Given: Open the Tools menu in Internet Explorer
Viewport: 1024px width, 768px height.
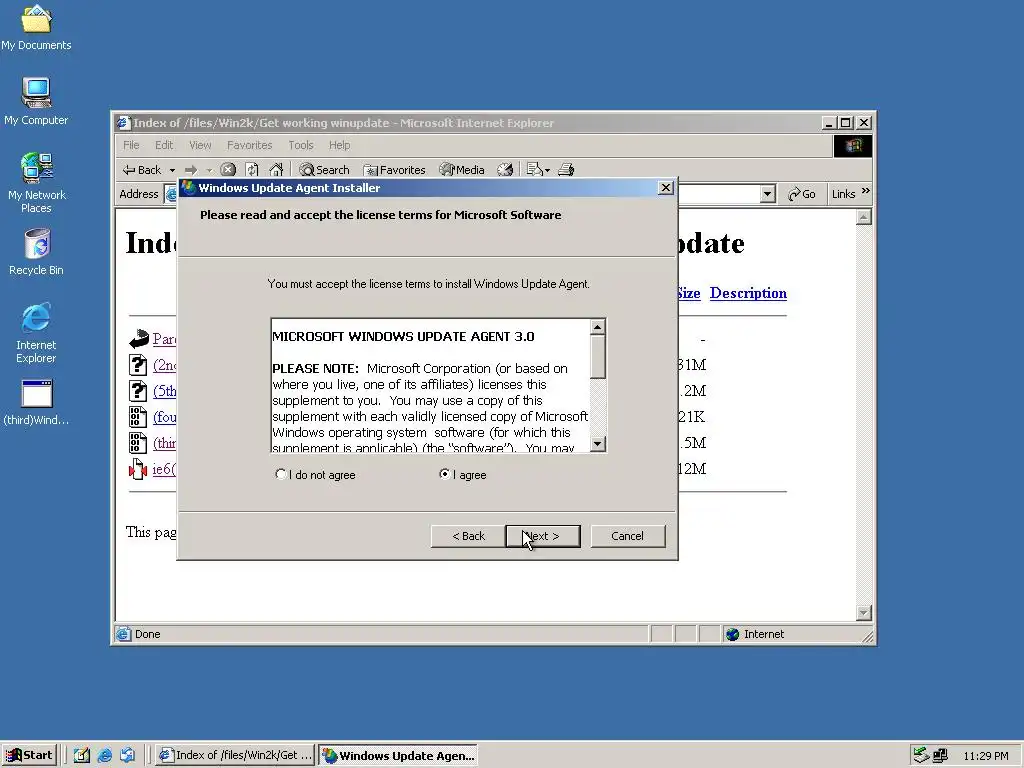Looking at the screenshot, I should tap(300, 145).
